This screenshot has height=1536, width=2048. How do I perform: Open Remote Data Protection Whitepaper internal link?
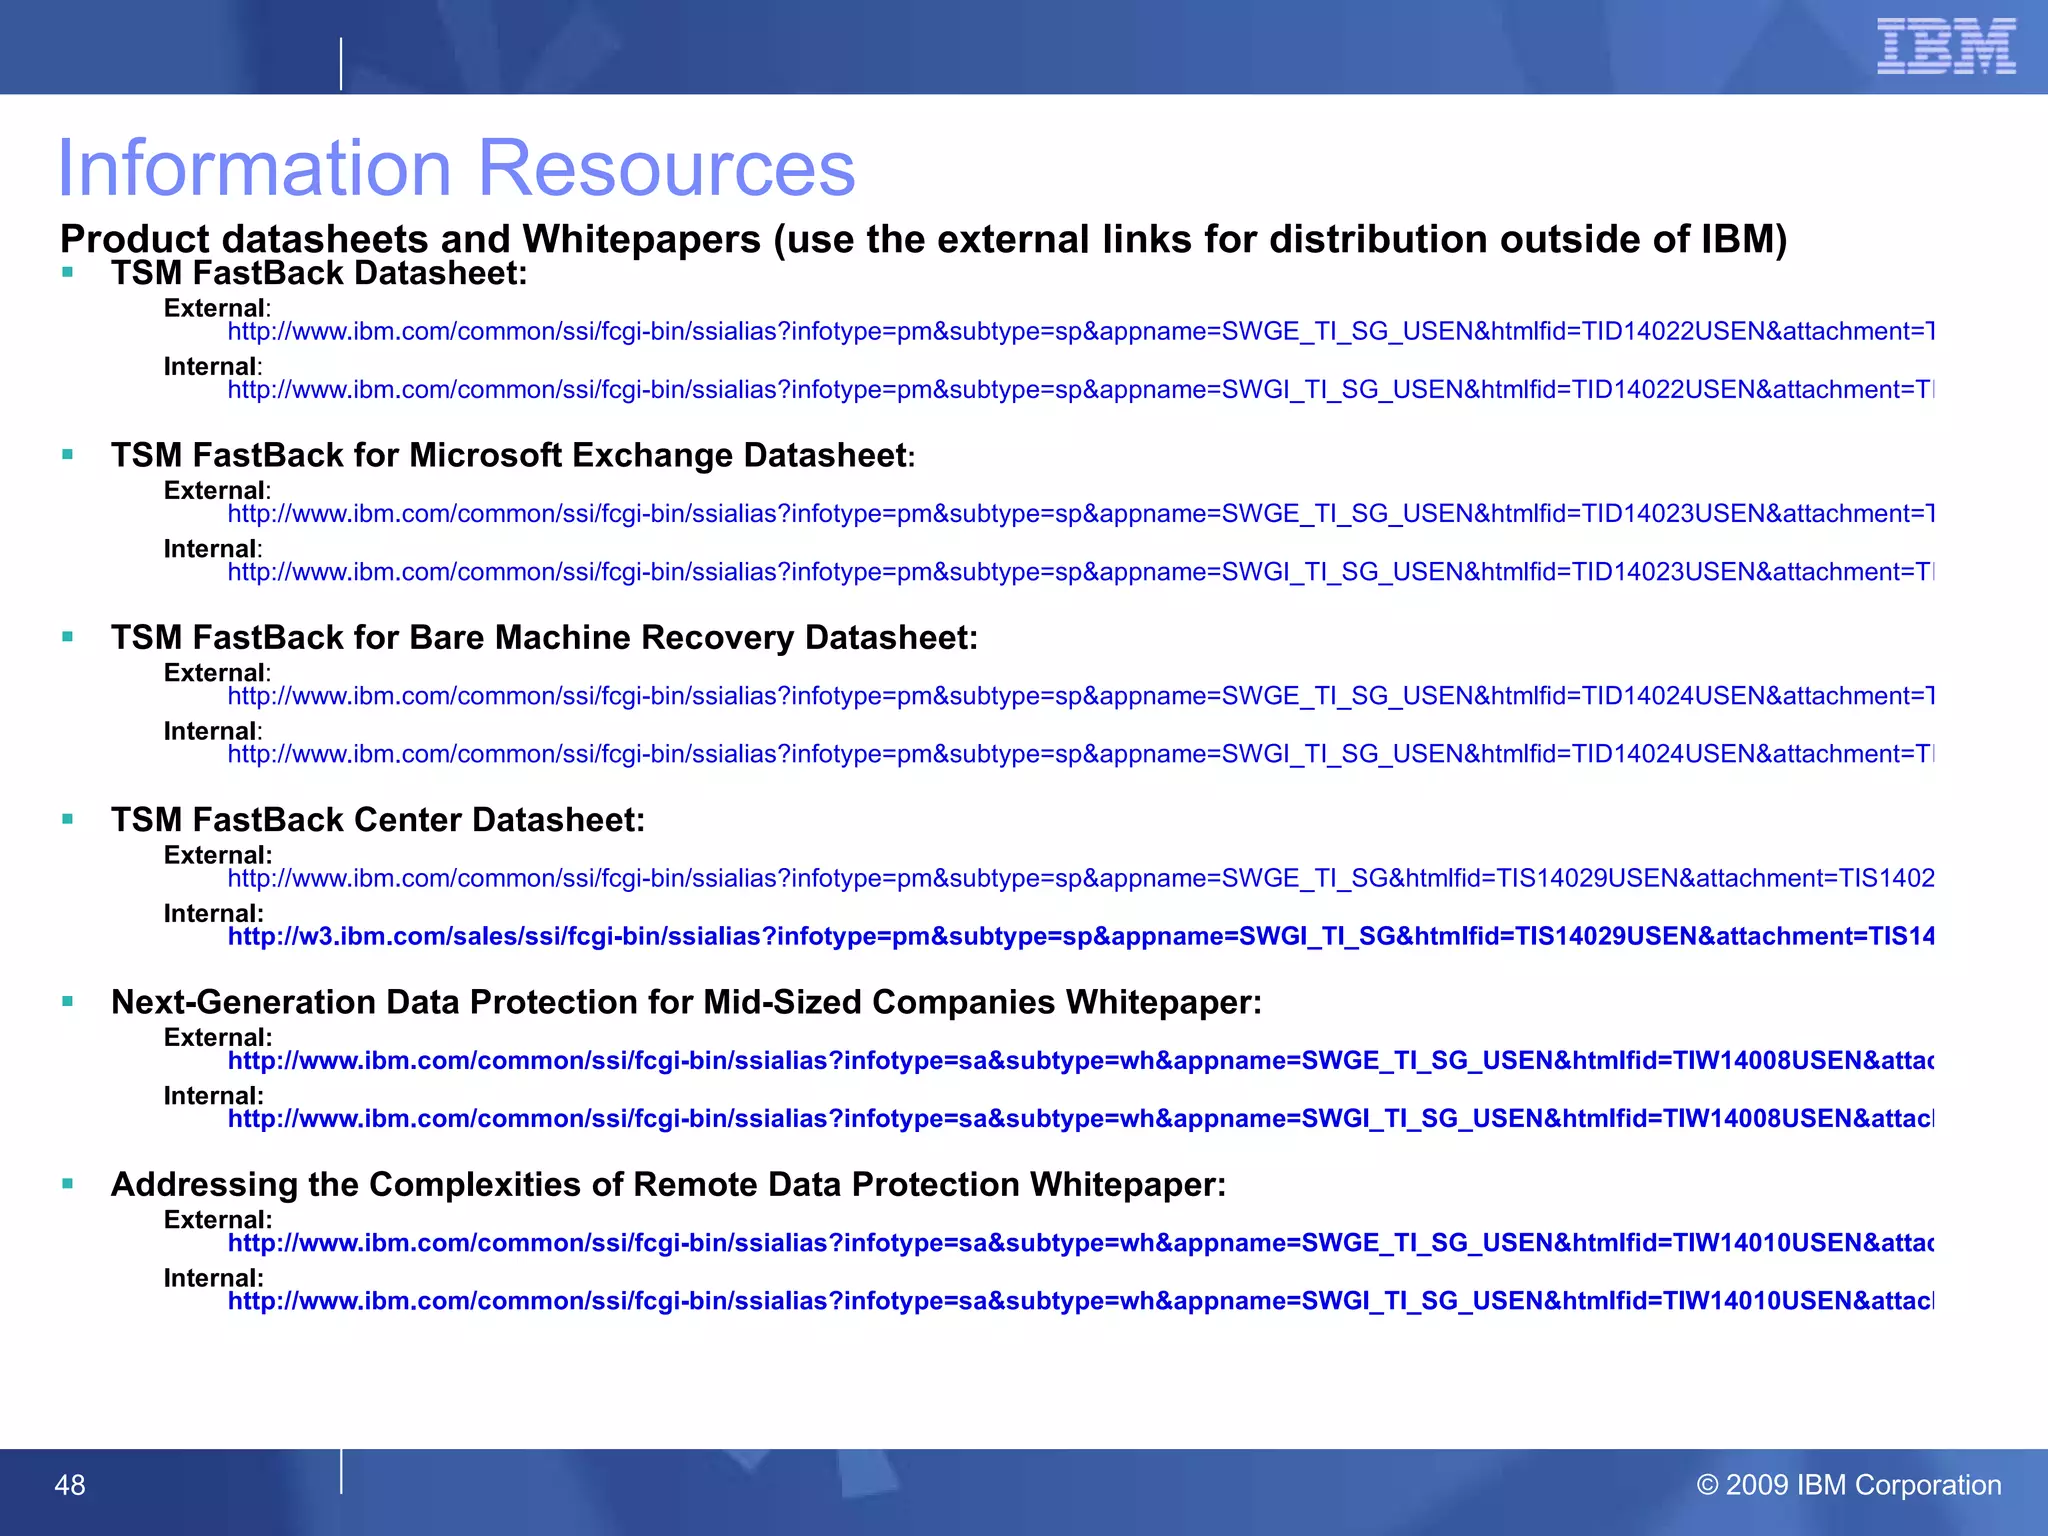click(x=1081, y=1301)
